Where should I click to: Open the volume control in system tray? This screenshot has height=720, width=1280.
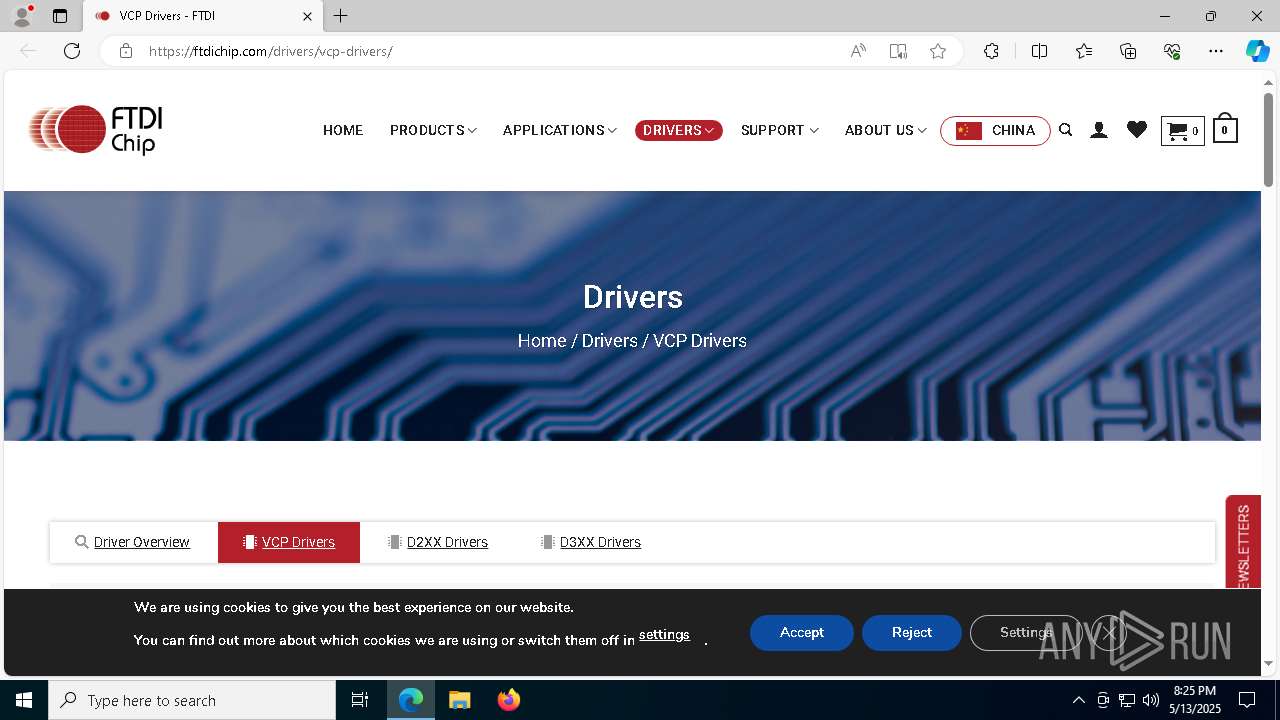click(x=1151, y=700)
